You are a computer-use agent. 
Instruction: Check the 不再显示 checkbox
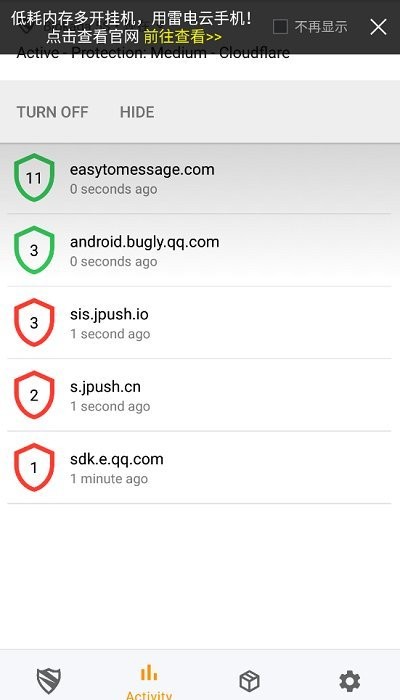click(x=280, y=27)
